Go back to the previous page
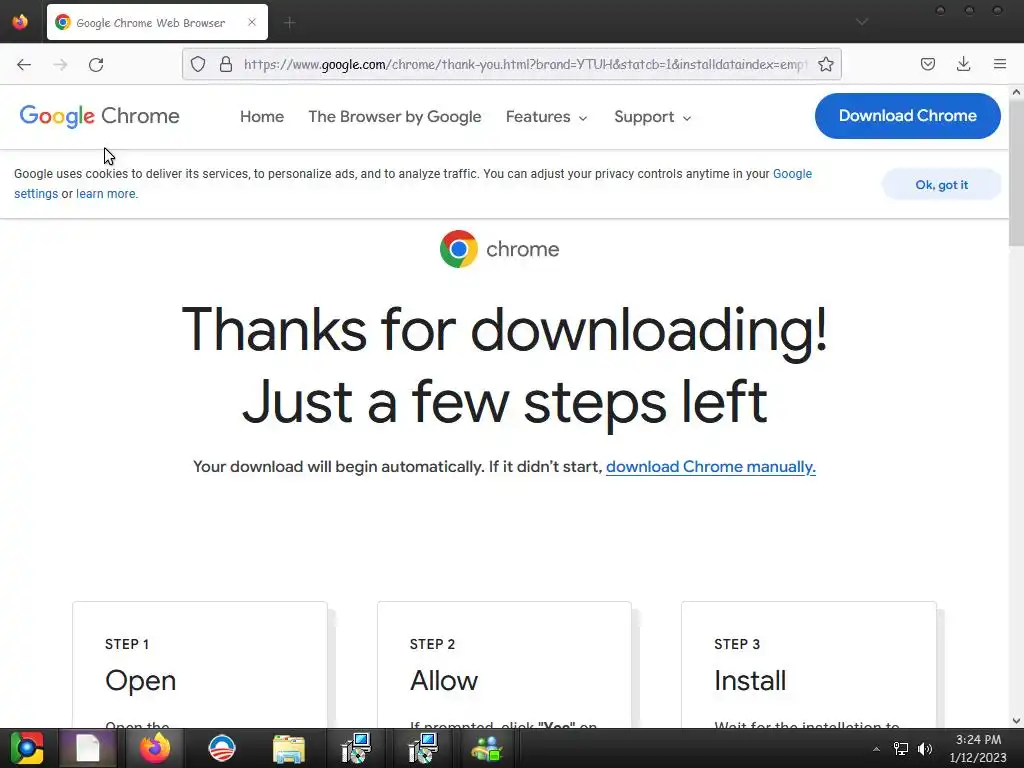The image size is (1024, 768). tap(24, 65)
